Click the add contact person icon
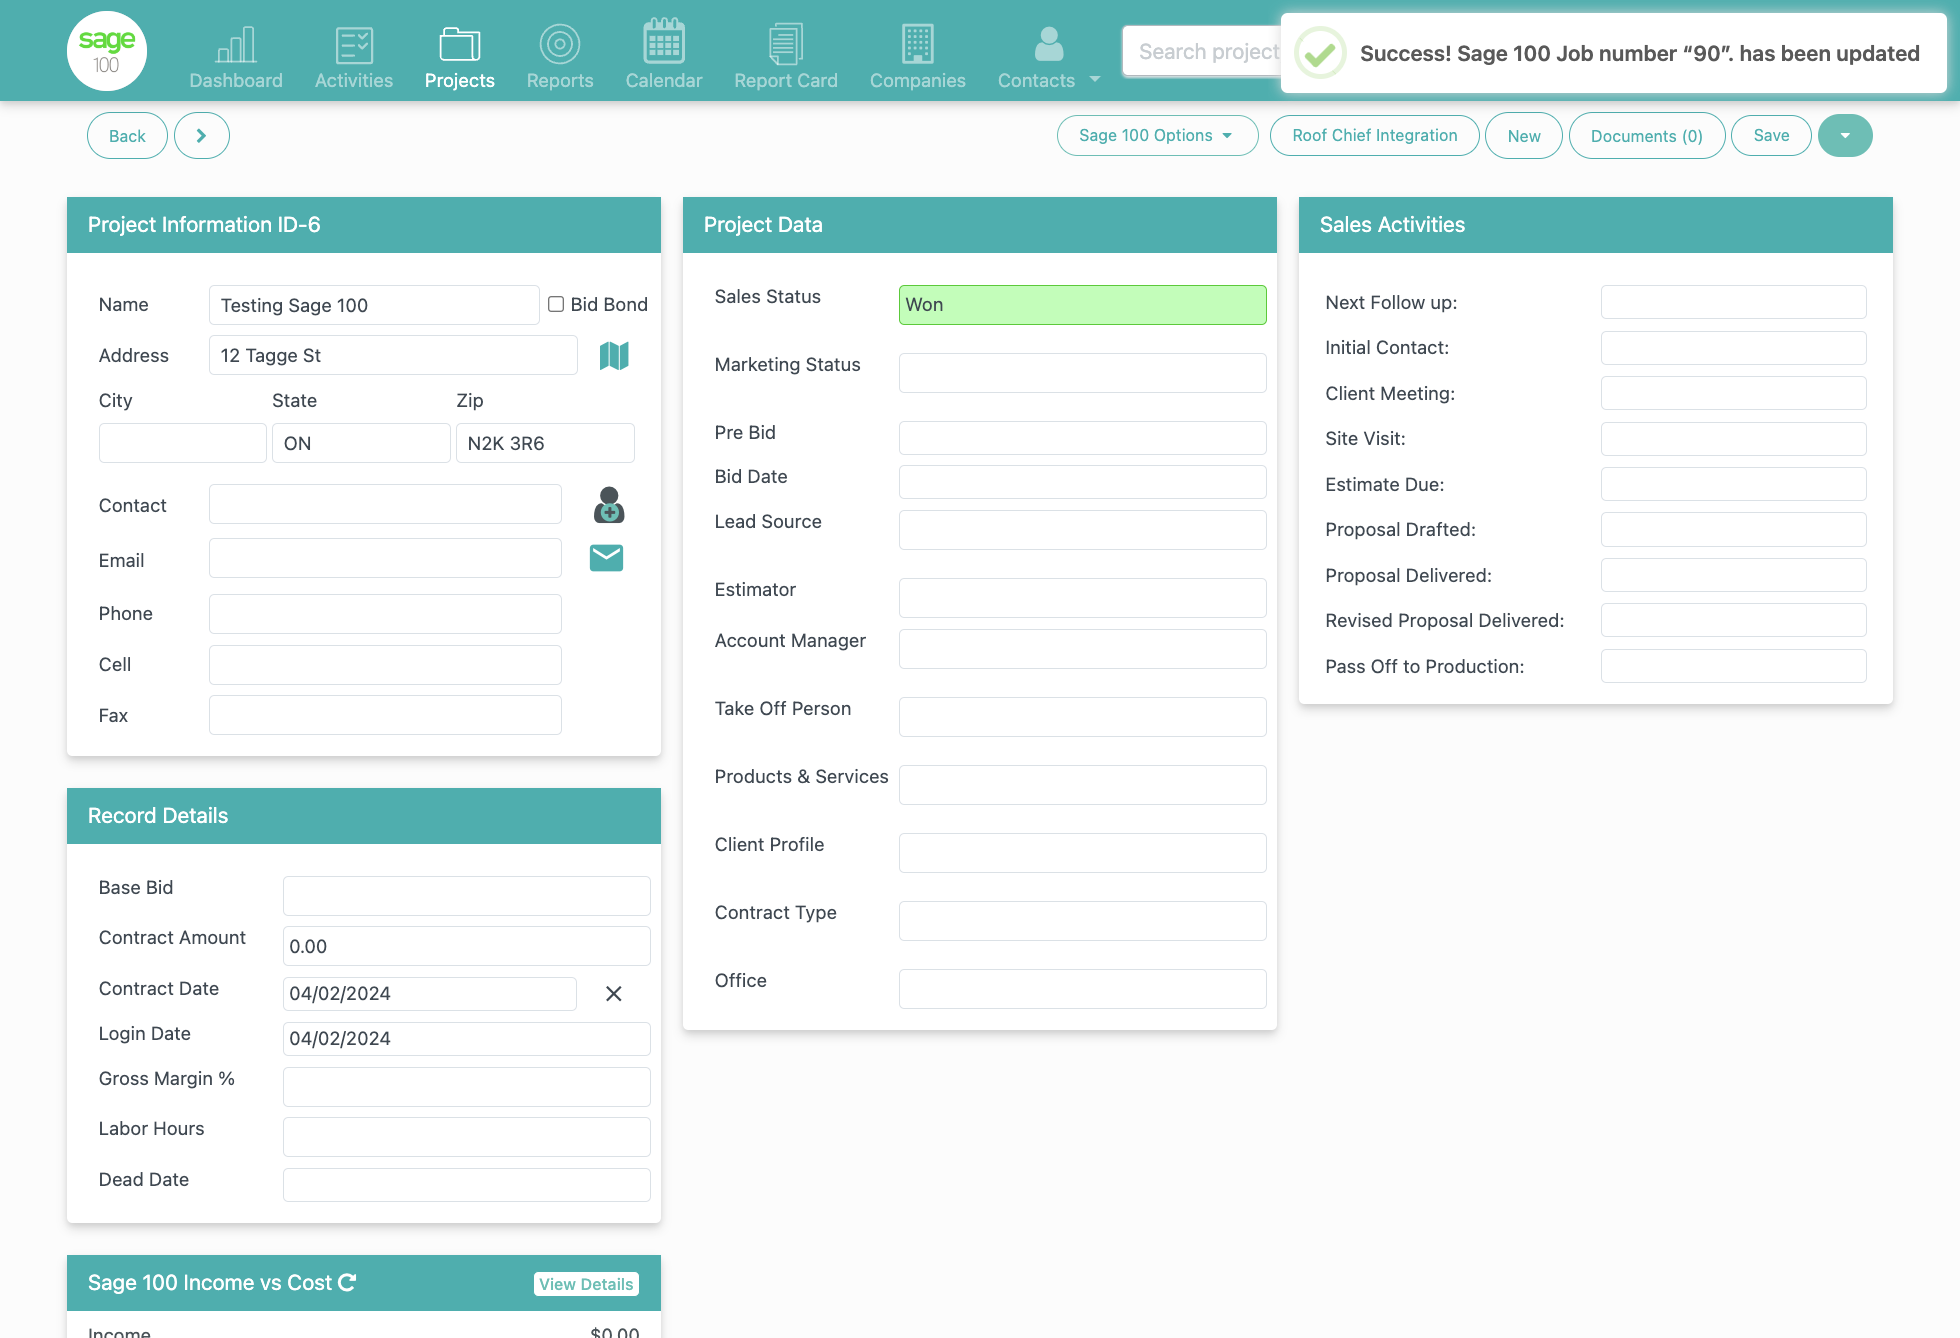Viewport: 1960px width, 1338px height. 609,505
